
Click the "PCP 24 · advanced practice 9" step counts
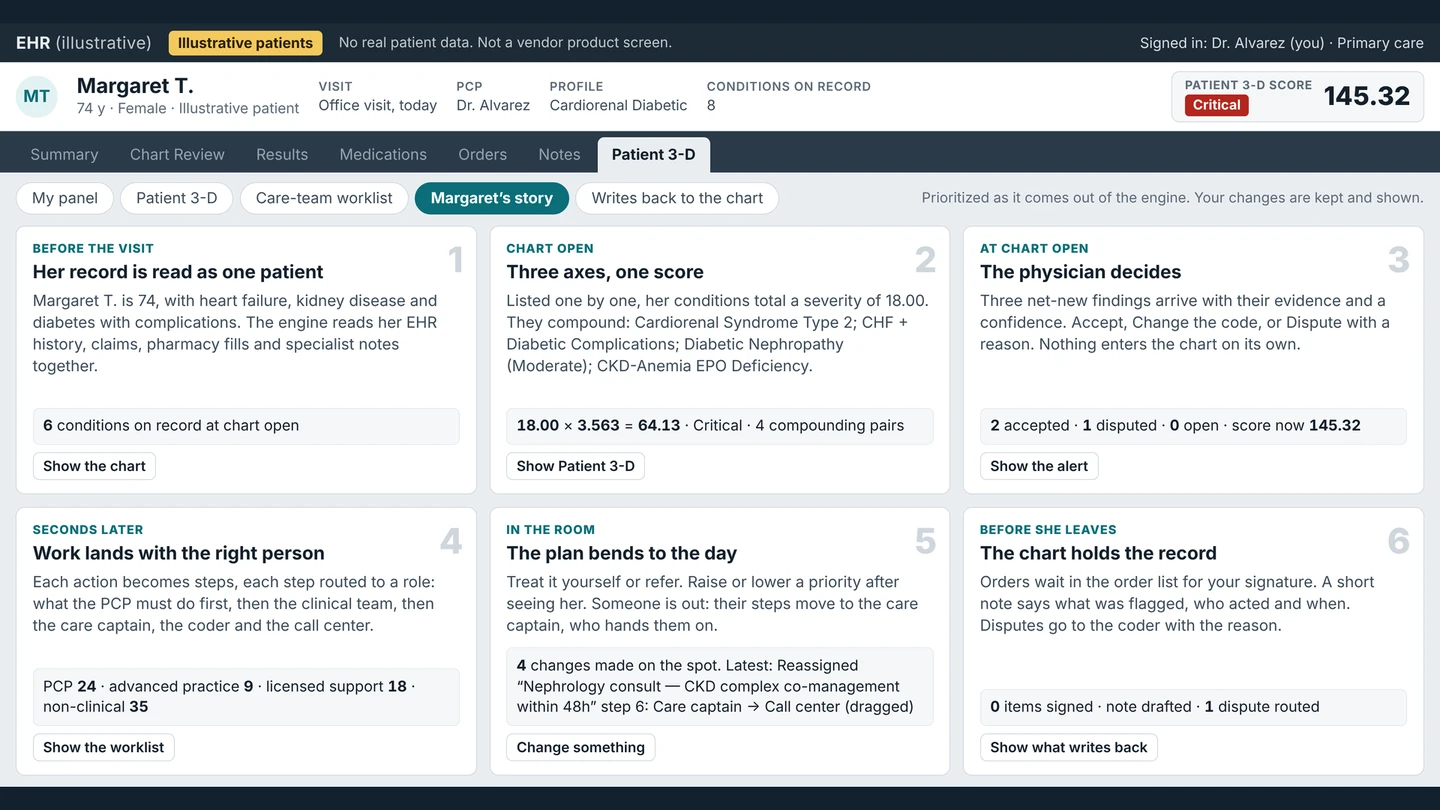coord(246,697)
